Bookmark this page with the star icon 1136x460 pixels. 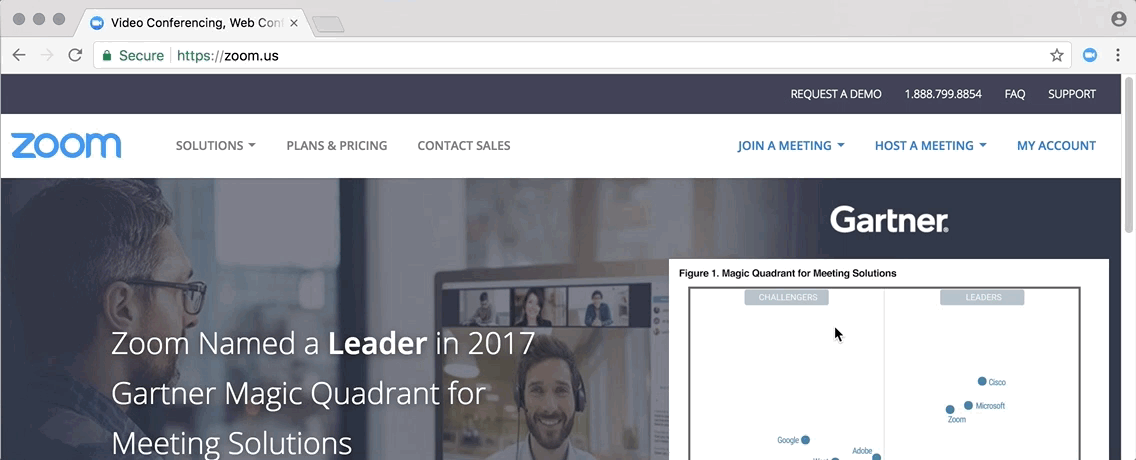(1056, 55)
